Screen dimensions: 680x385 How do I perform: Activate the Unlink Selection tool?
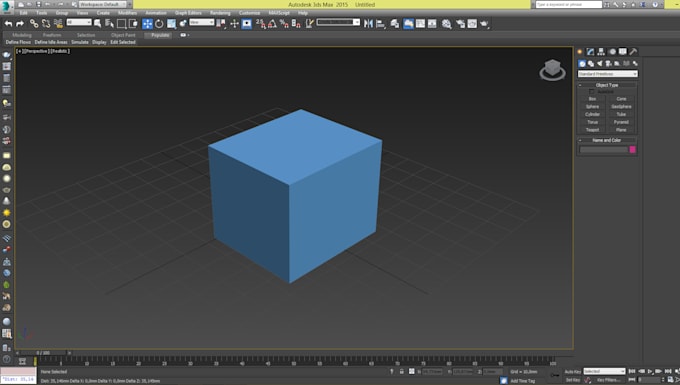tap(46, 23)
